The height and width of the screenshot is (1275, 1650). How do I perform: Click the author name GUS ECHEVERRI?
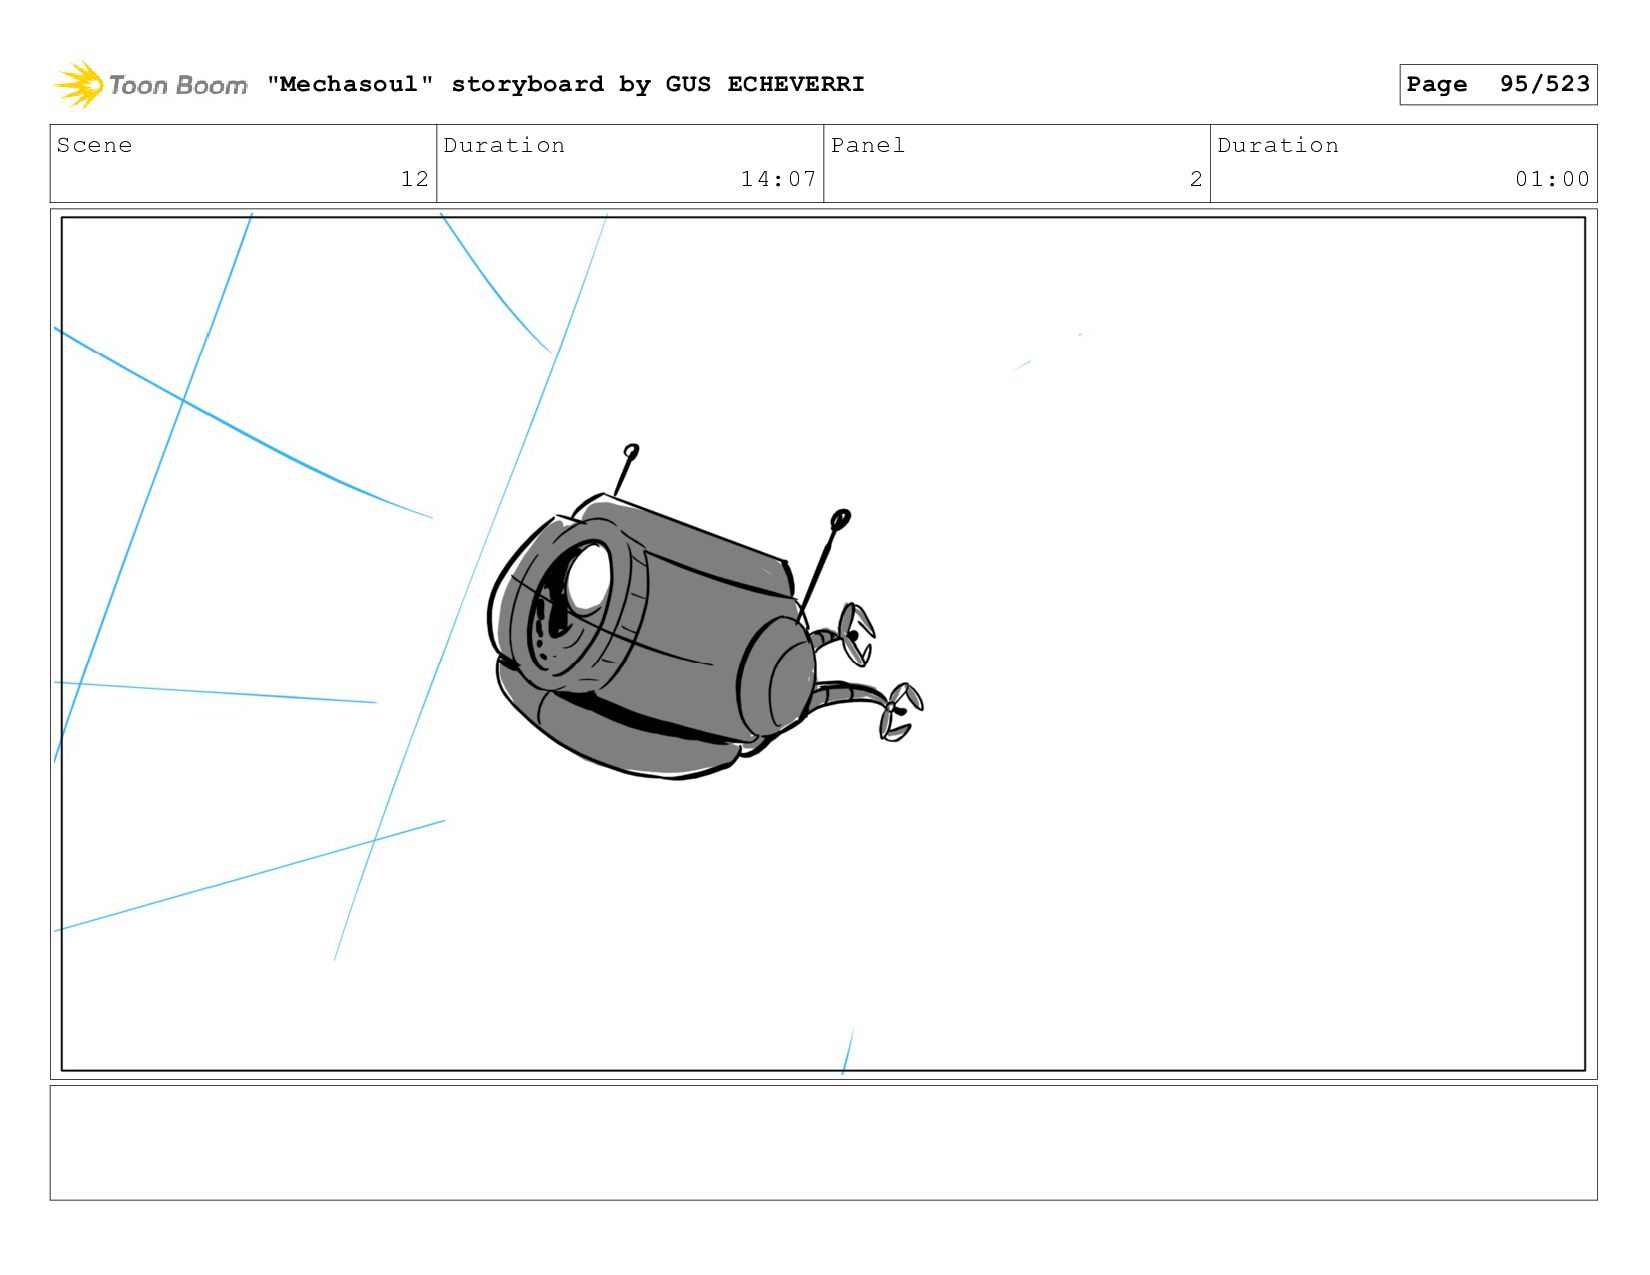[765, 84]
